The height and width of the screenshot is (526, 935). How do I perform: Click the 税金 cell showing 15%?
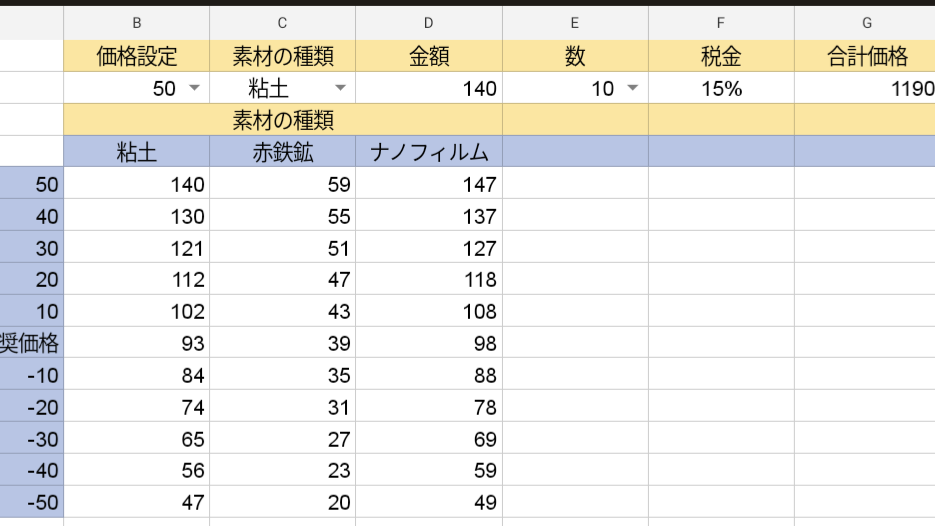[x=721, y=89]
